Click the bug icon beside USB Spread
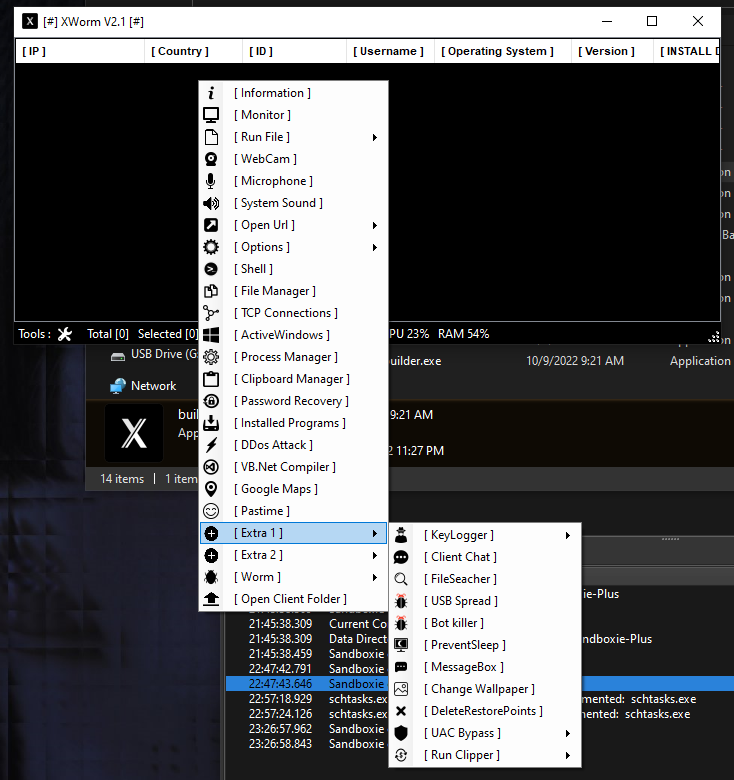Viewport: 734px width, 780px height. pyautogui.click(x=401, y=601)
